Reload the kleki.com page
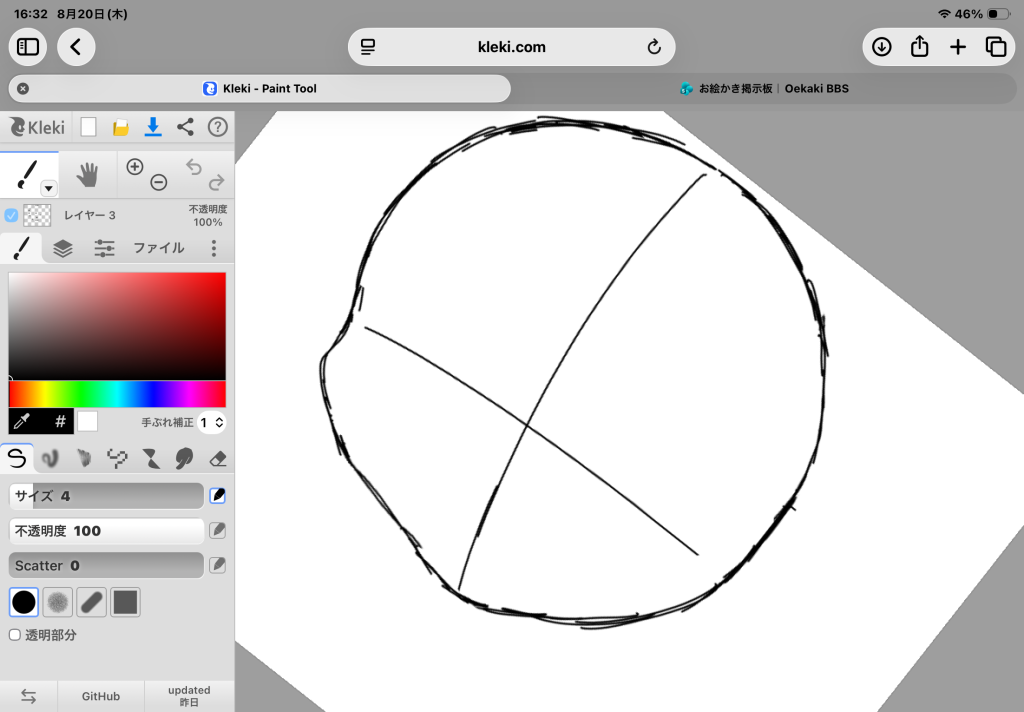Screen dimensions: 1024x712 pyautogui.click(x=654, y=47)
